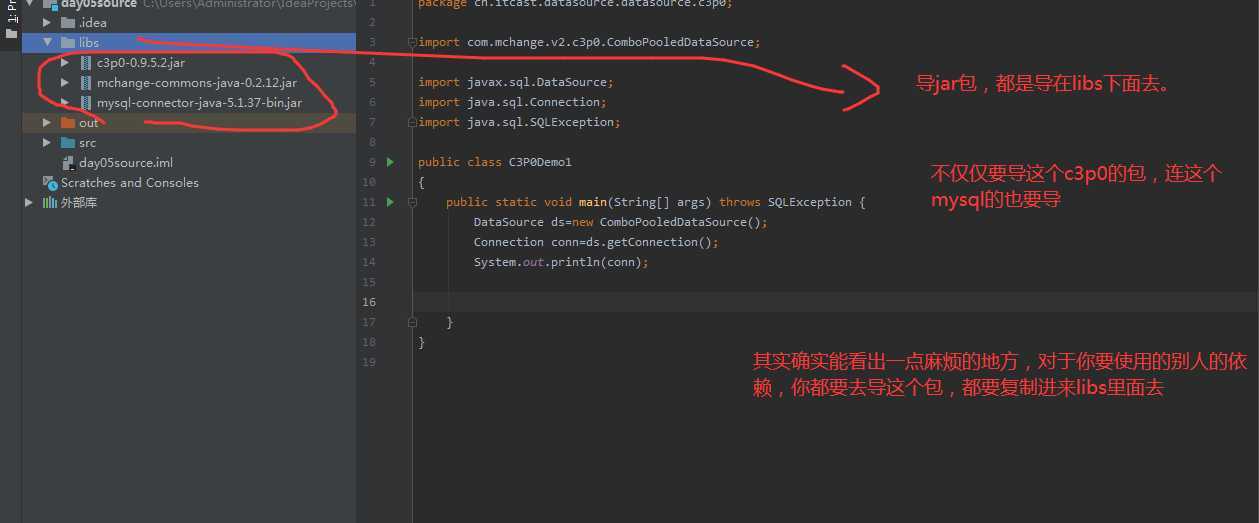Click the 外部库 library bars icon
Screen dimensions: 1259x523
(50, 202)
